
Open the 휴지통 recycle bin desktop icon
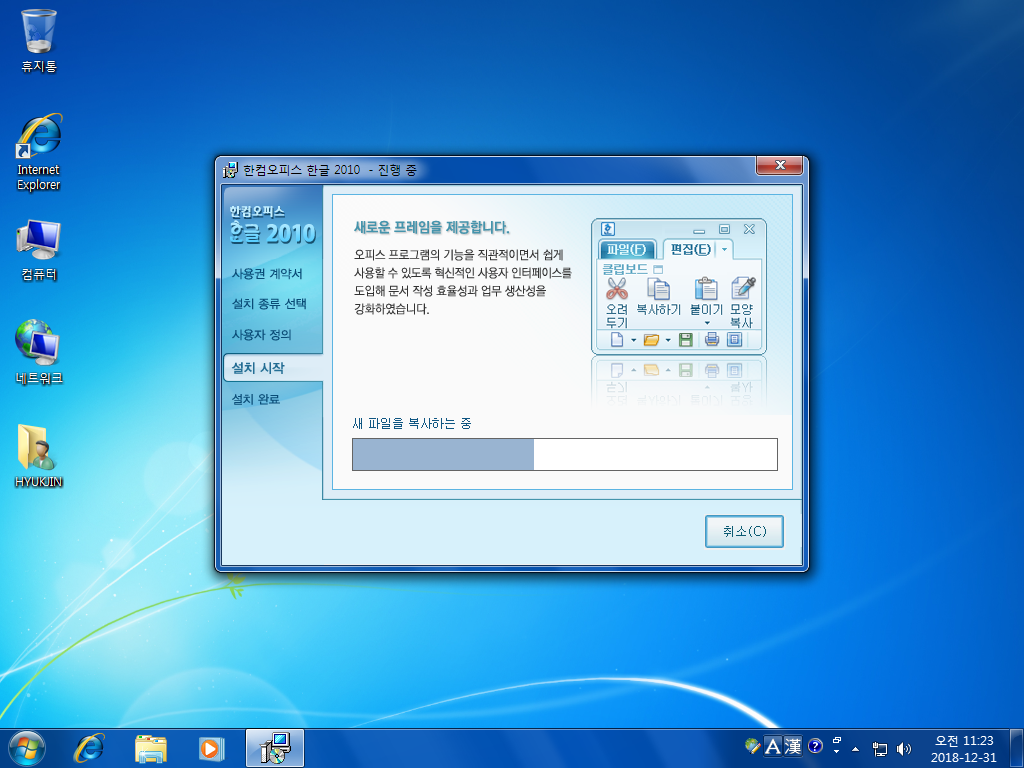click(x=39, y=40)
